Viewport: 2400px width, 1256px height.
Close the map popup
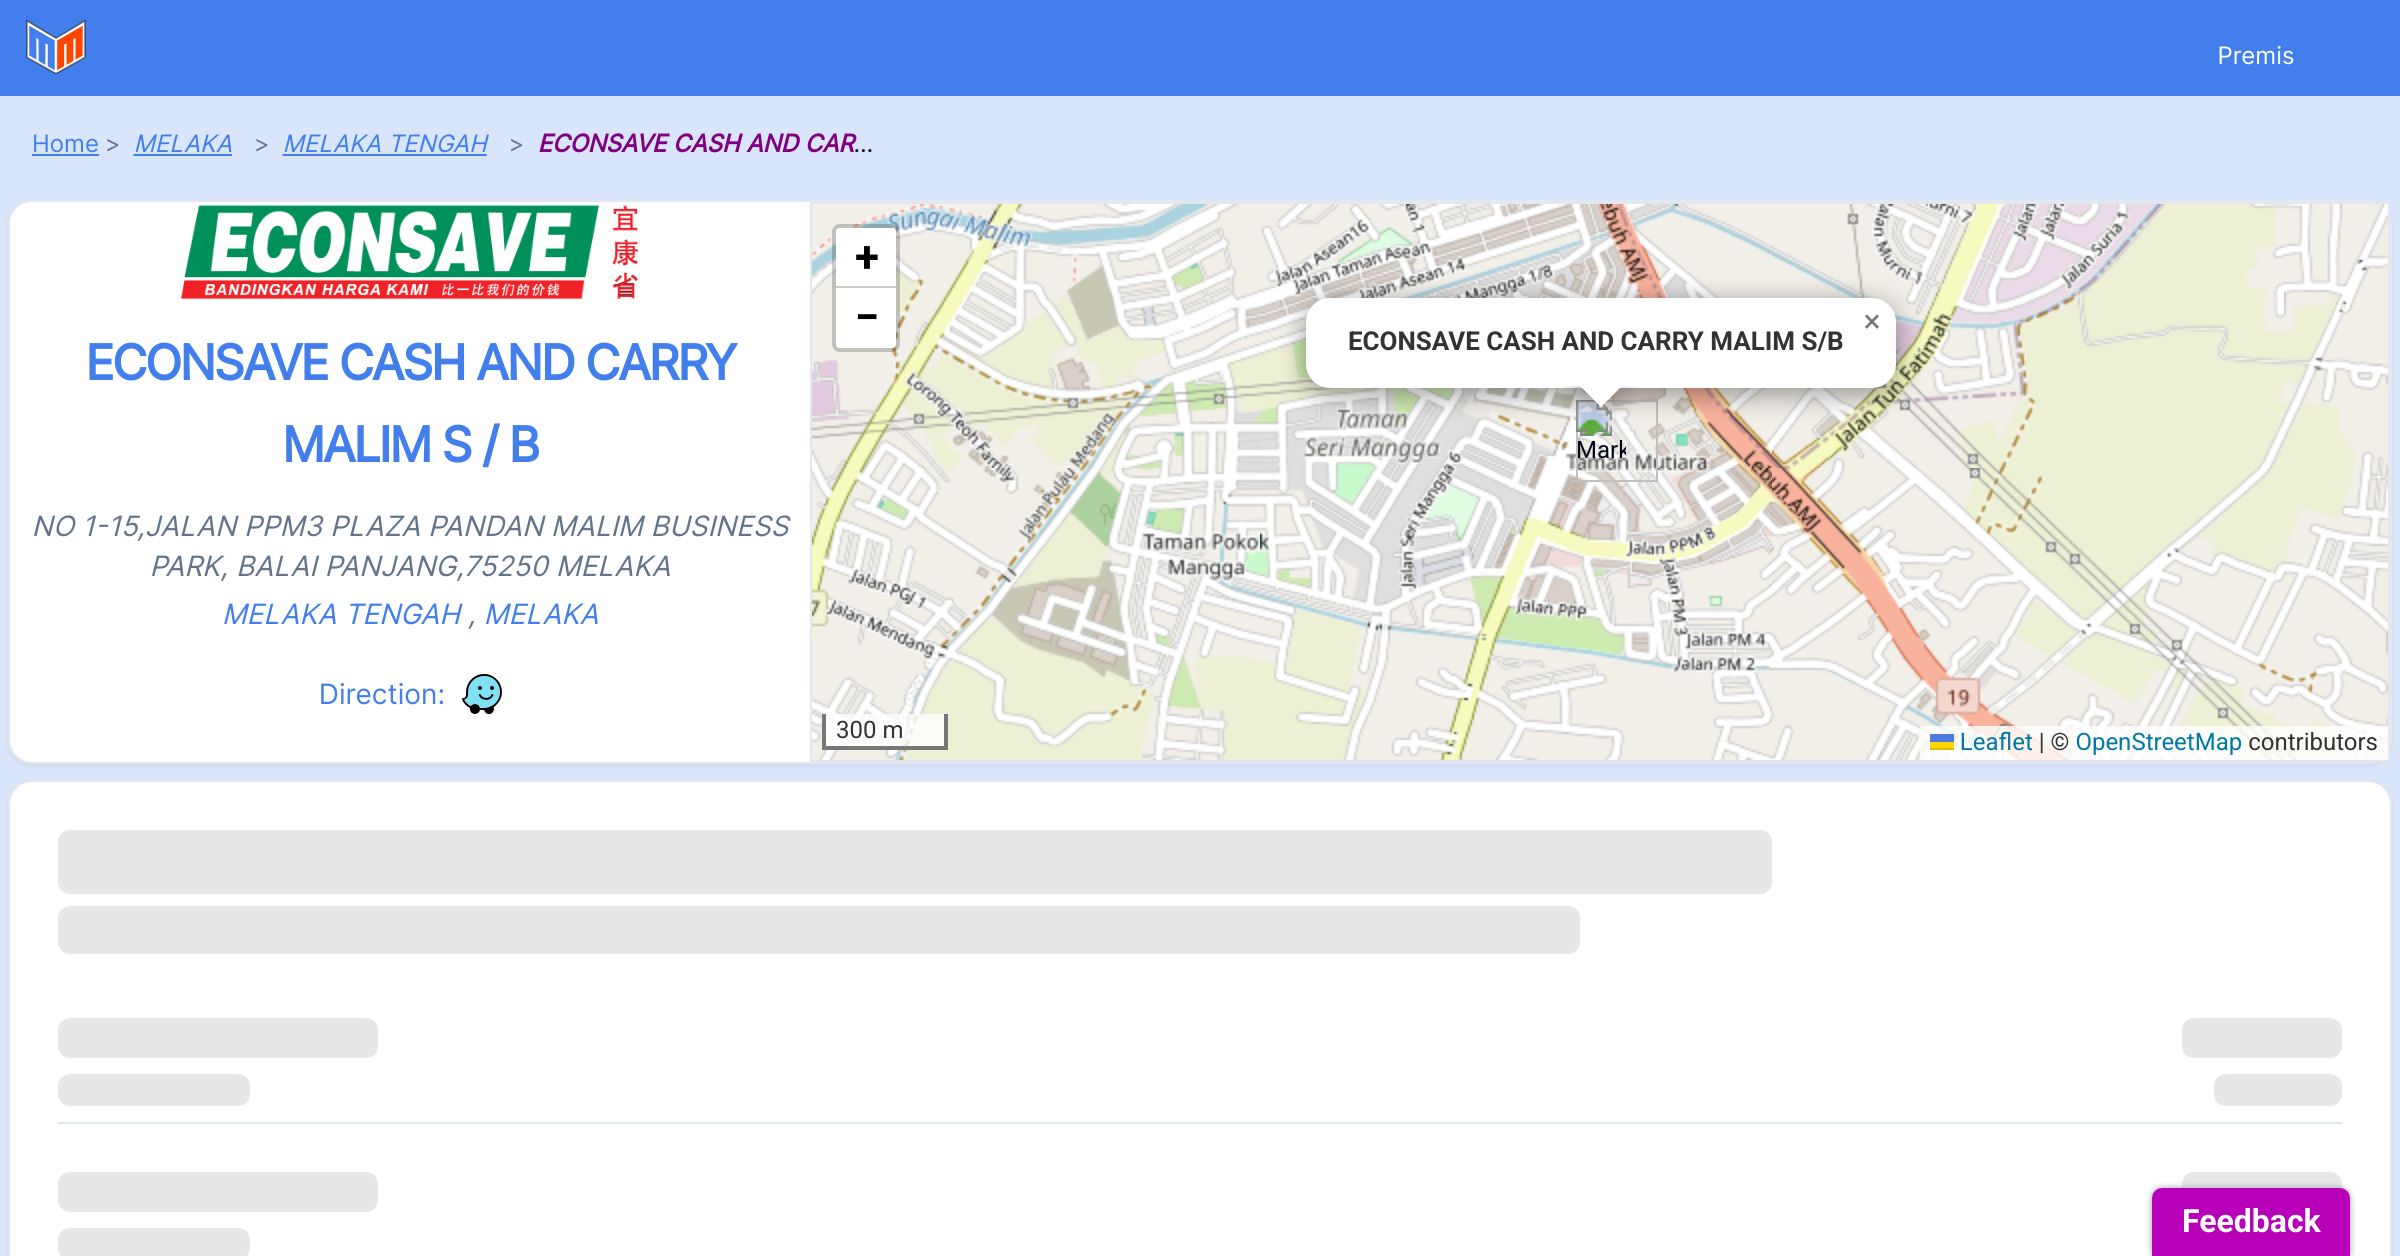(x=1871, y=322)
